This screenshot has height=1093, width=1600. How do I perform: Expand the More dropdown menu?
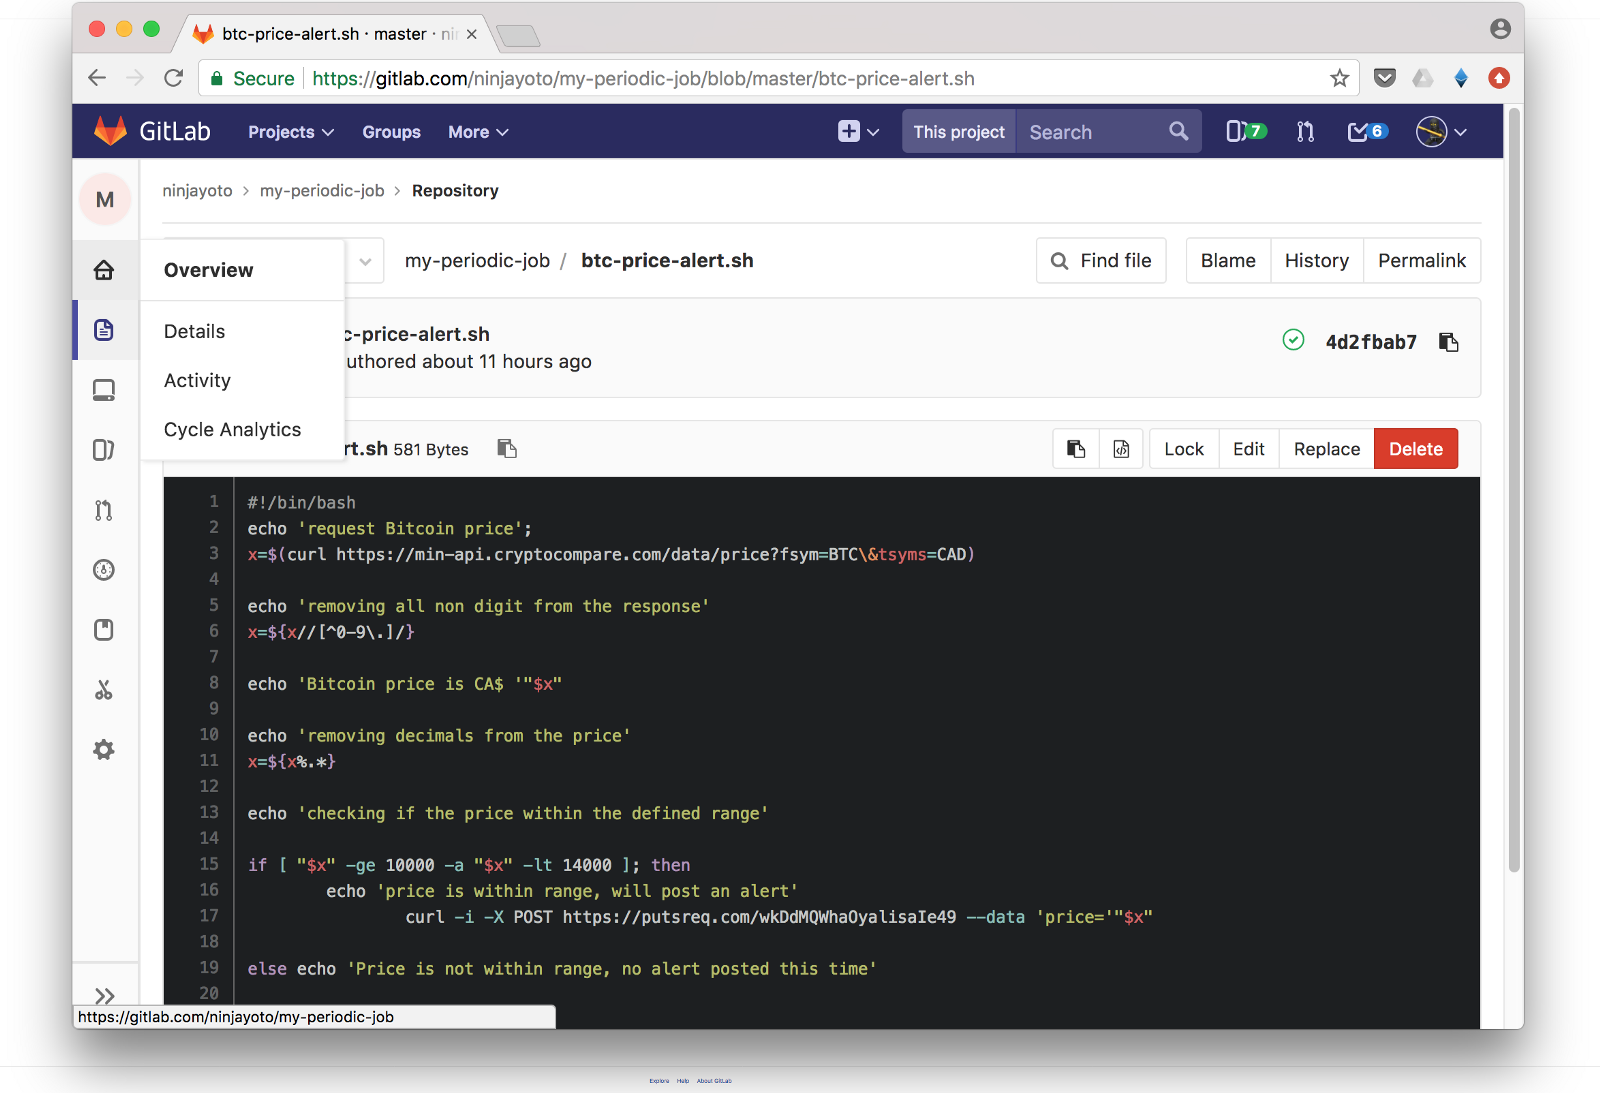pyautogui.click(x=478, y=132)
